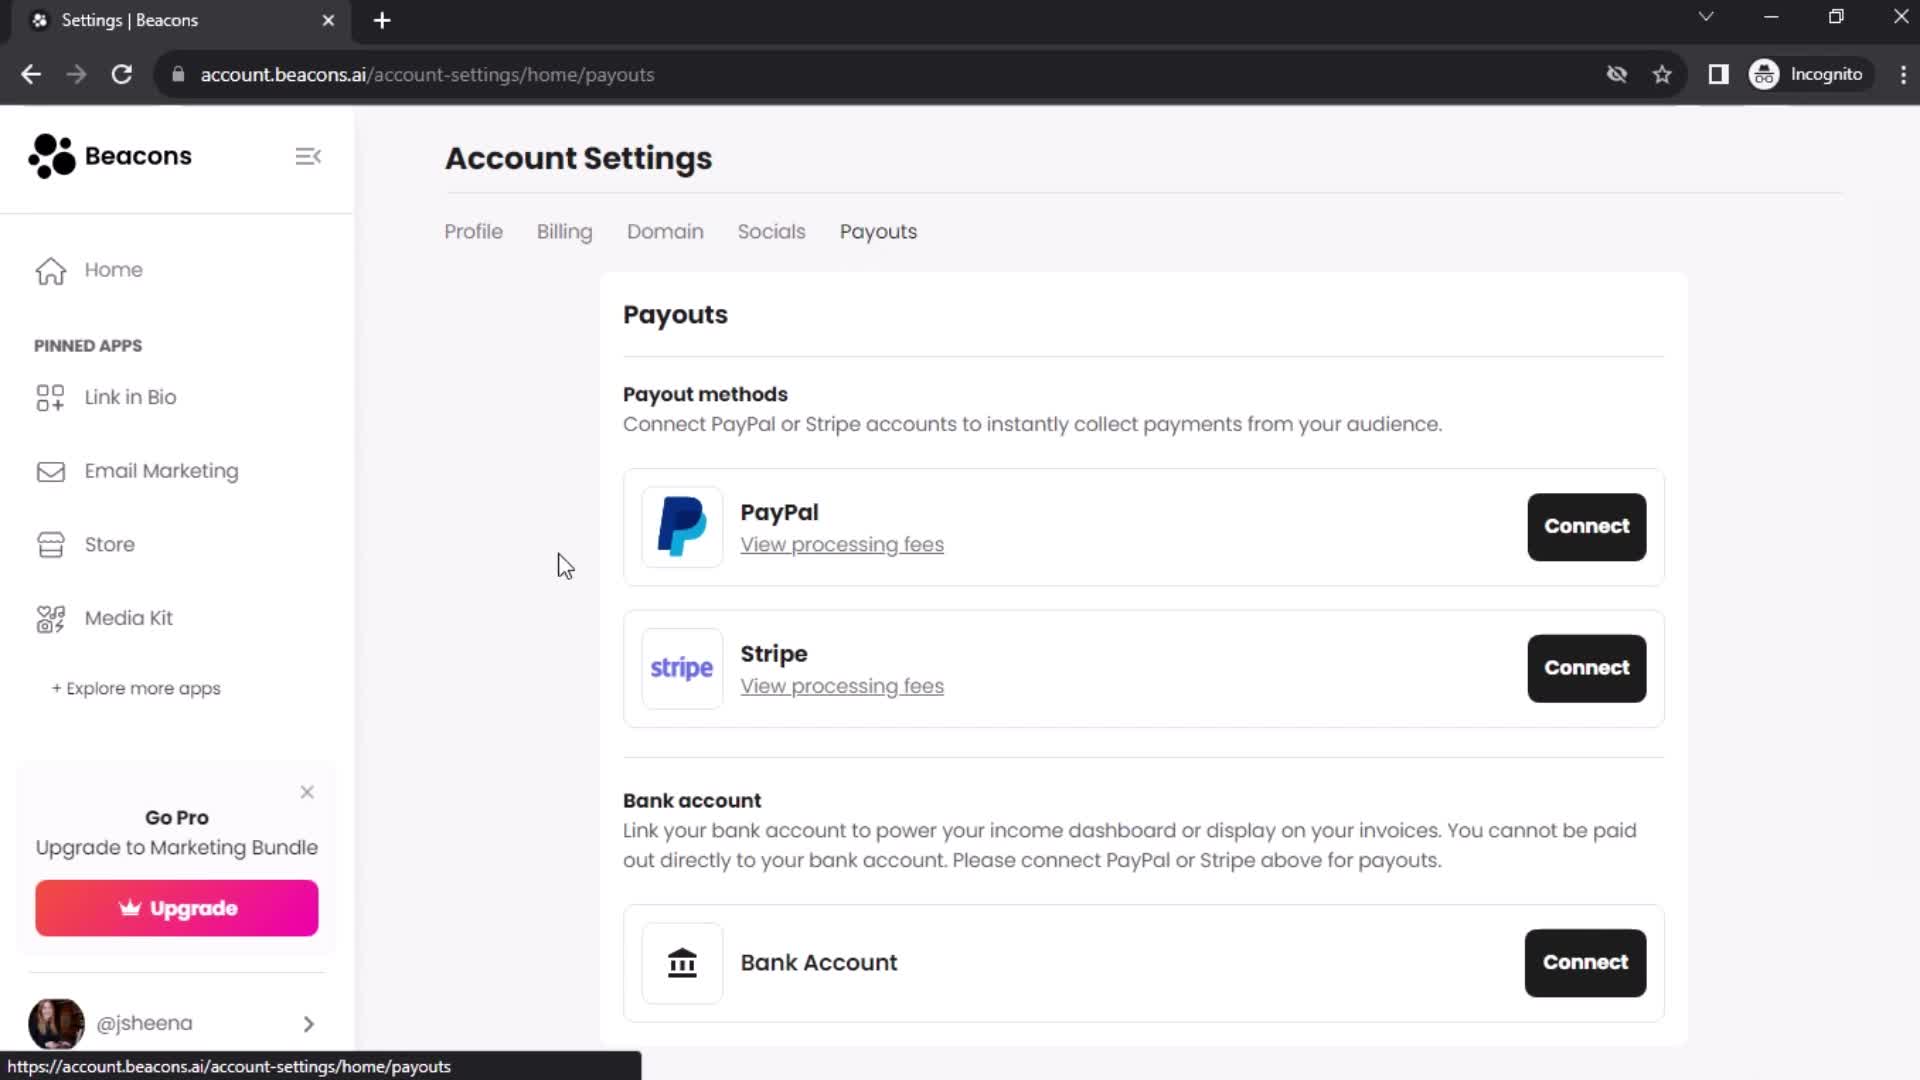Click the hamburger menu toggle icon
The height and width of the screenshot is (1080, 1920).
(x=309, y=156)
